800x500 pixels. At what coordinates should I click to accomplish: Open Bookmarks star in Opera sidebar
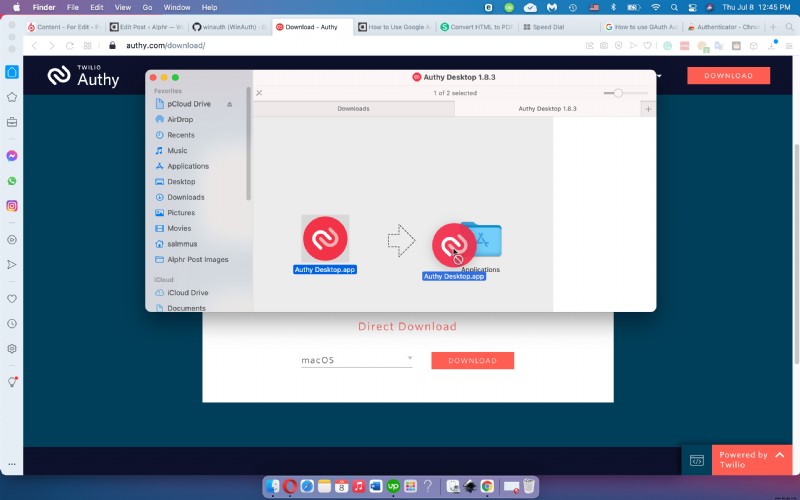12,97
